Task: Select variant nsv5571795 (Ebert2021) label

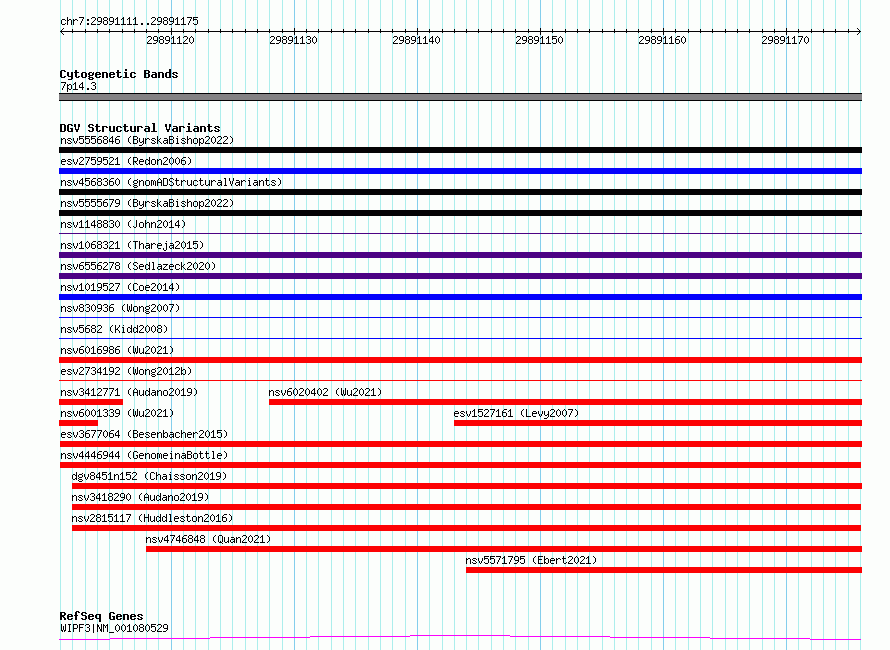Action: coord(531,560)
